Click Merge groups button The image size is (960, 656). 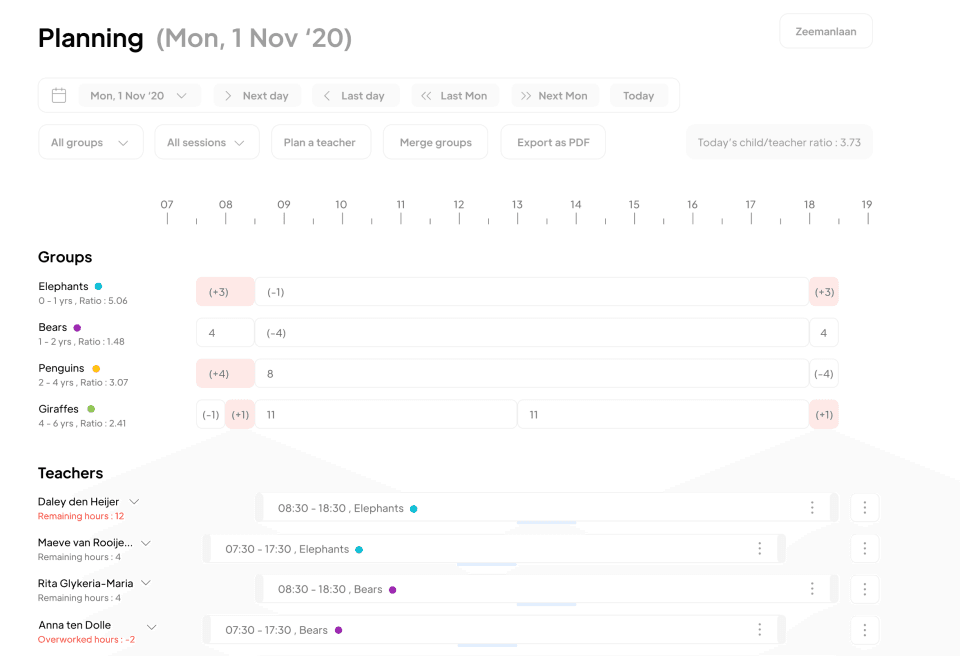tap(435, 142)
